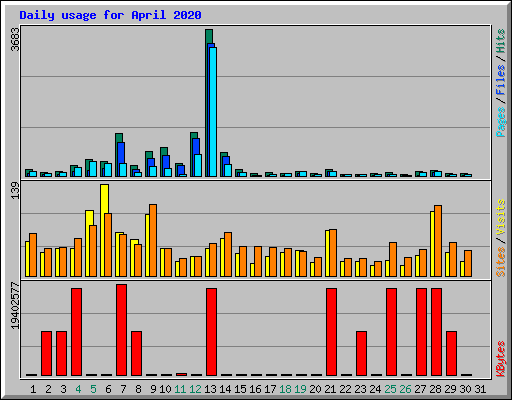Click the green day label 19

click(300, 389)
